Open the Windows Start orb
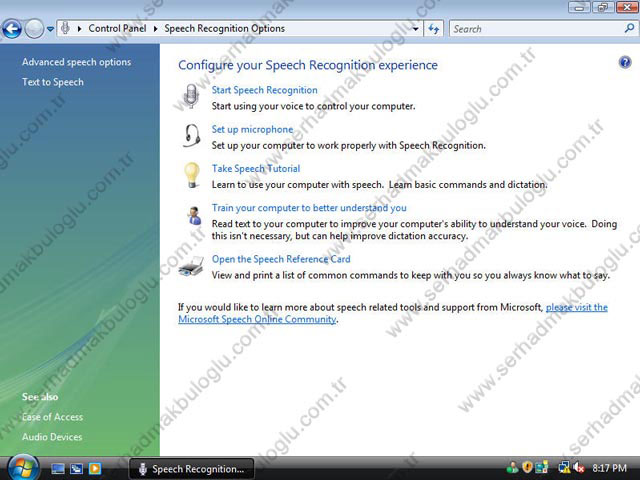The image size is (640, 480). coord(22,467)
